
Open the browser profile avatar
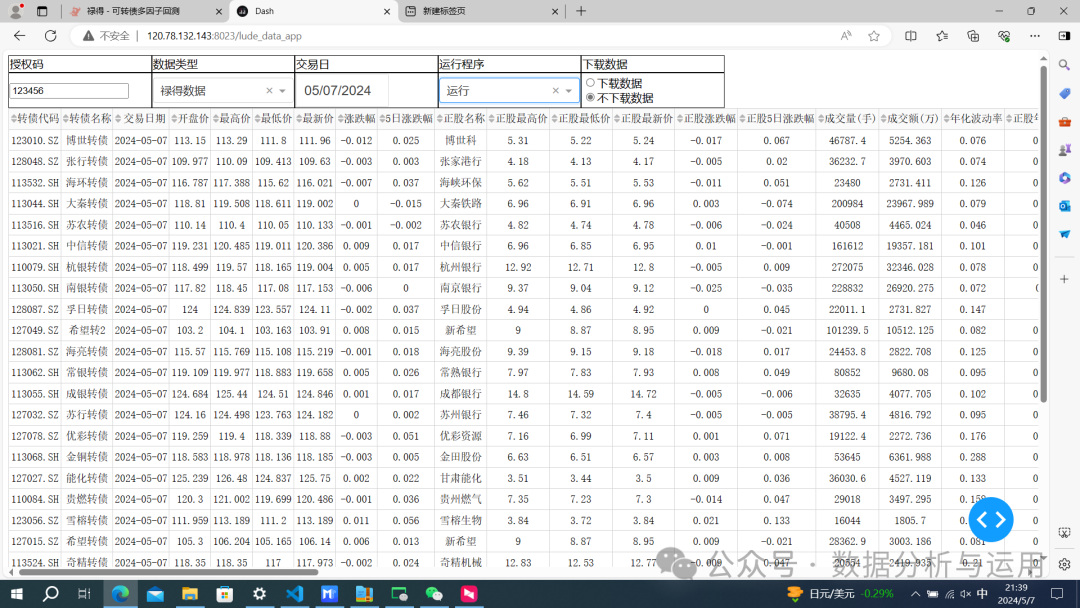coord(16,11)
